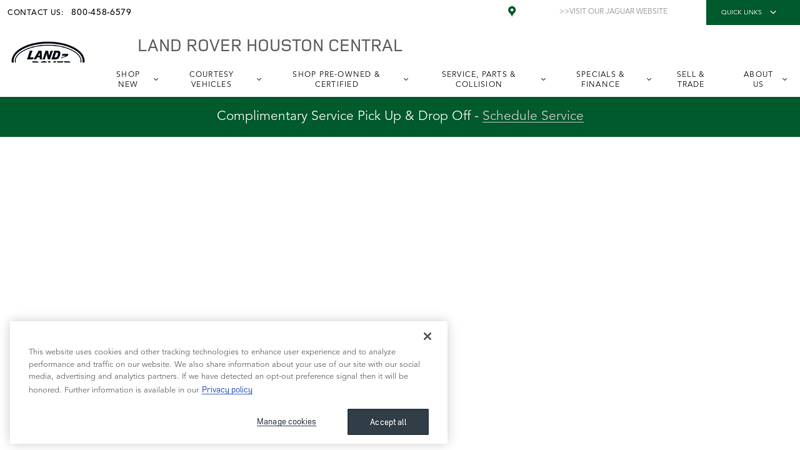The image size is (800, 450).
Task: Open the Shop New menu
Action: tap(128, 79)
